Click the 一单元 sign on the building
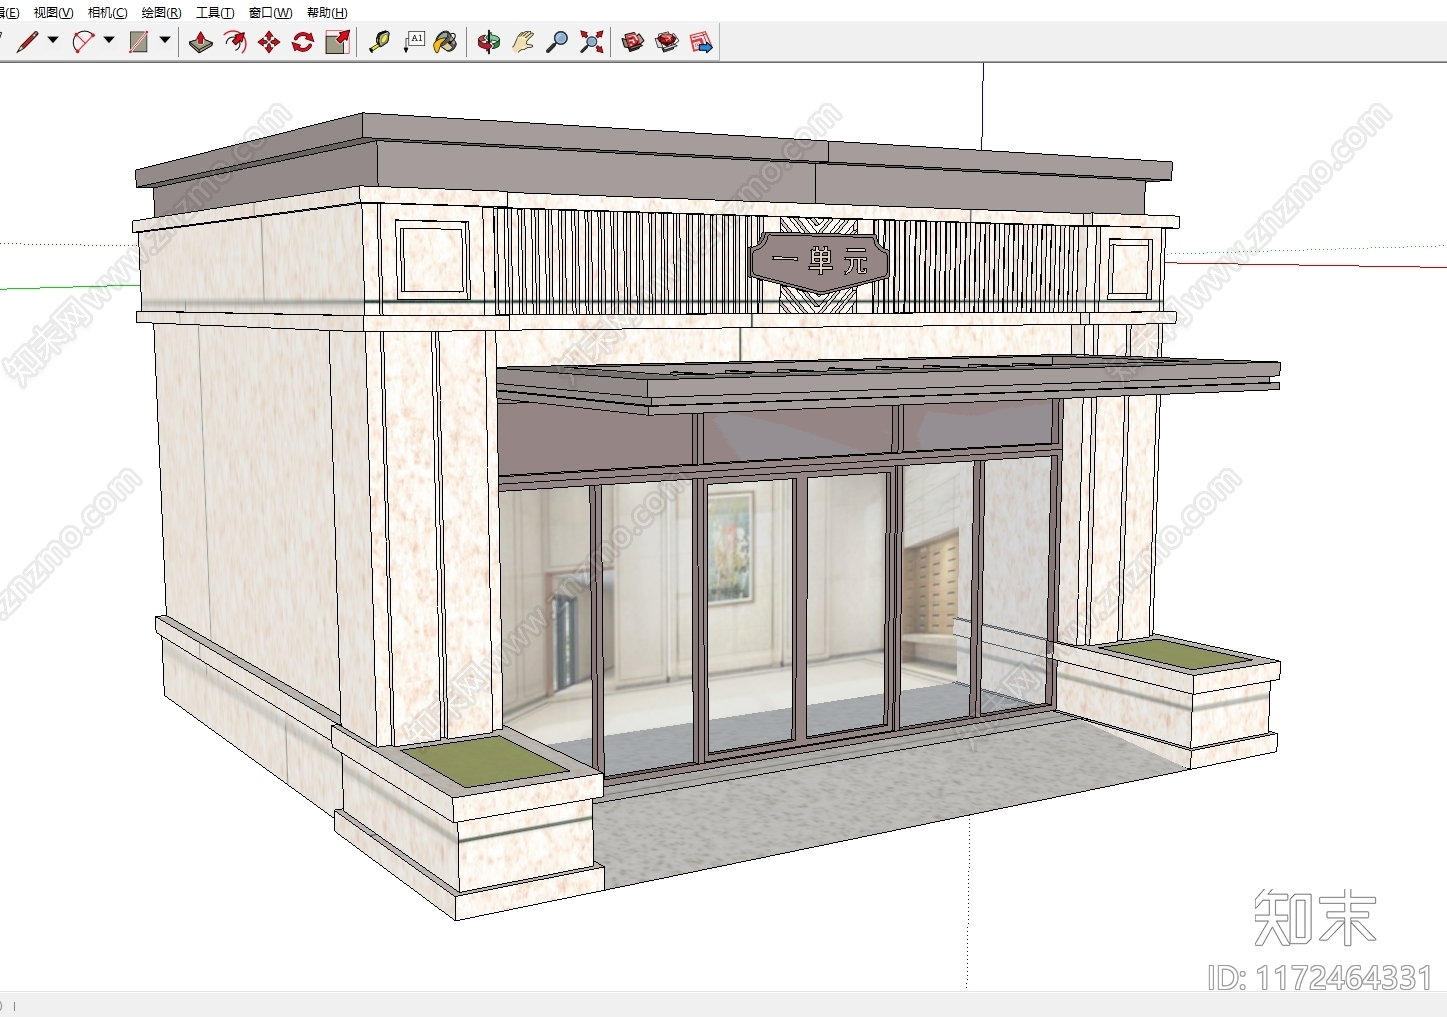The image size is (1447, 1017). point(820,262)
